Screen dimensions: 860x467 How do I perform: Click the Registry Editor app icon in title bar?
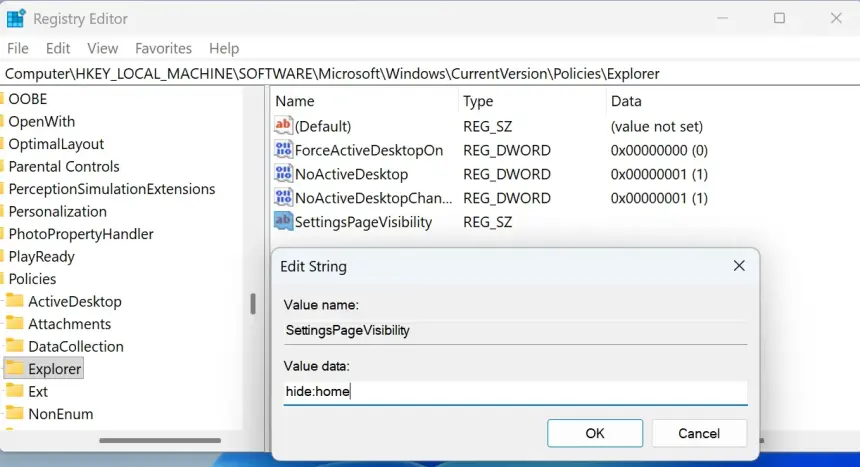16,18
